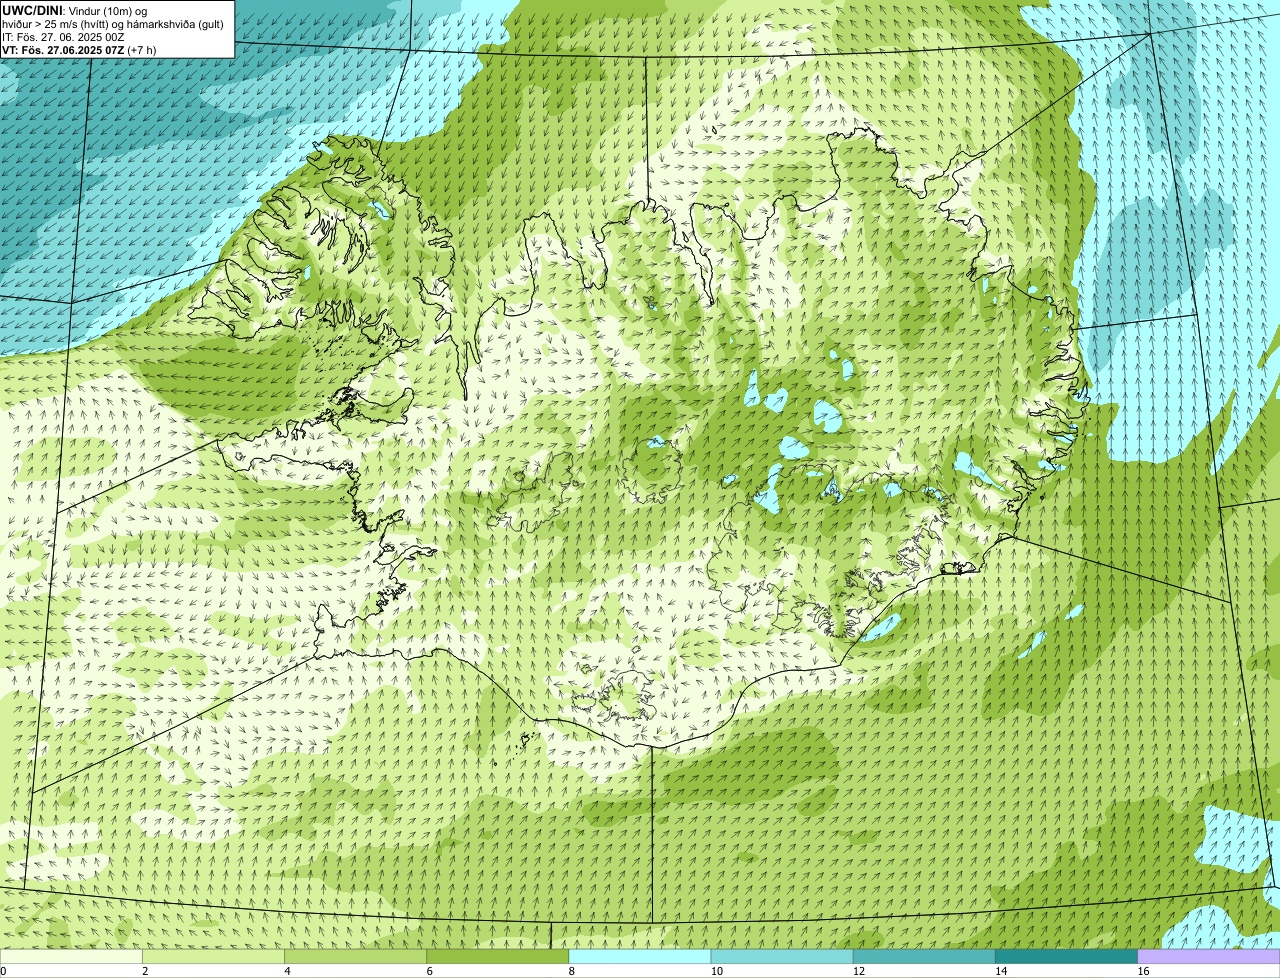1280x978 pixels.
Task: Click the legend scale label '14'
Action: 1001,971
